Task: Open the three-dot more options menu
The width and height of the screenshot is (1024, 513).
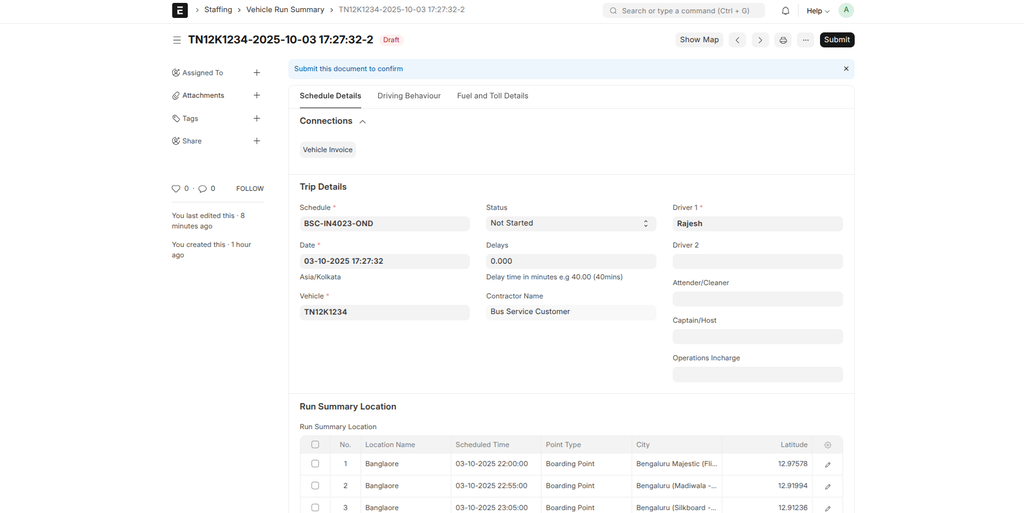Action: [805, 40]
